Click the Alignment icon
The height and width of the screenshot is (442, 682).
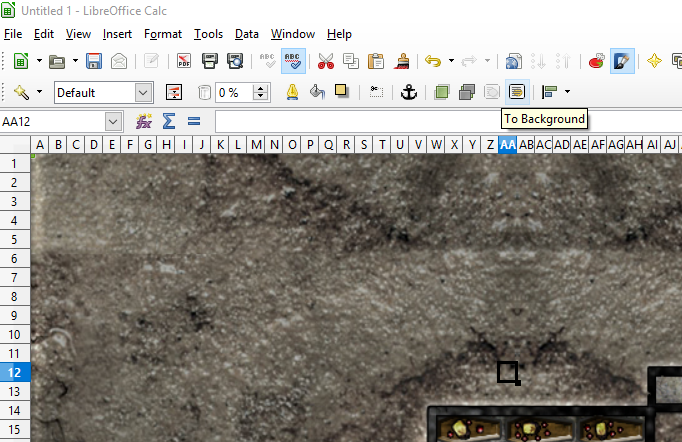click(x=550, y=92)
